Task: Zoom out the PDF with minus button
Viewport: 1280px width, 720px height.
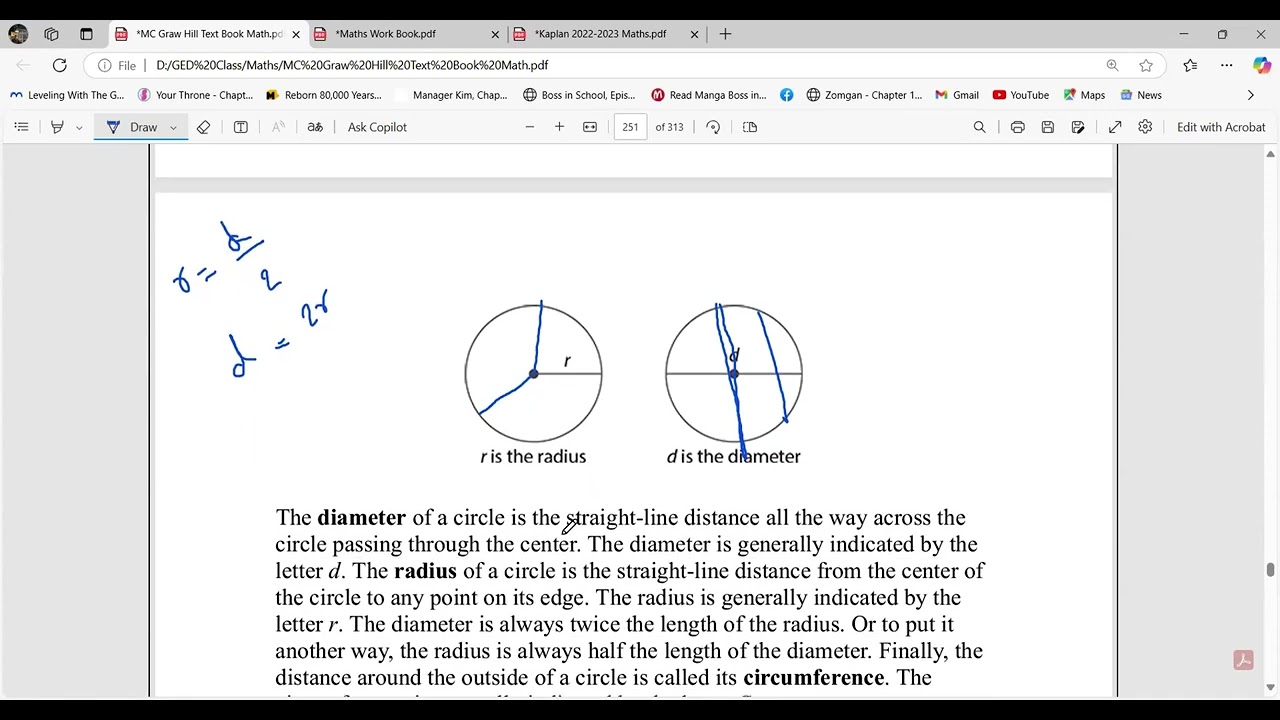Action: coord(530,127)
